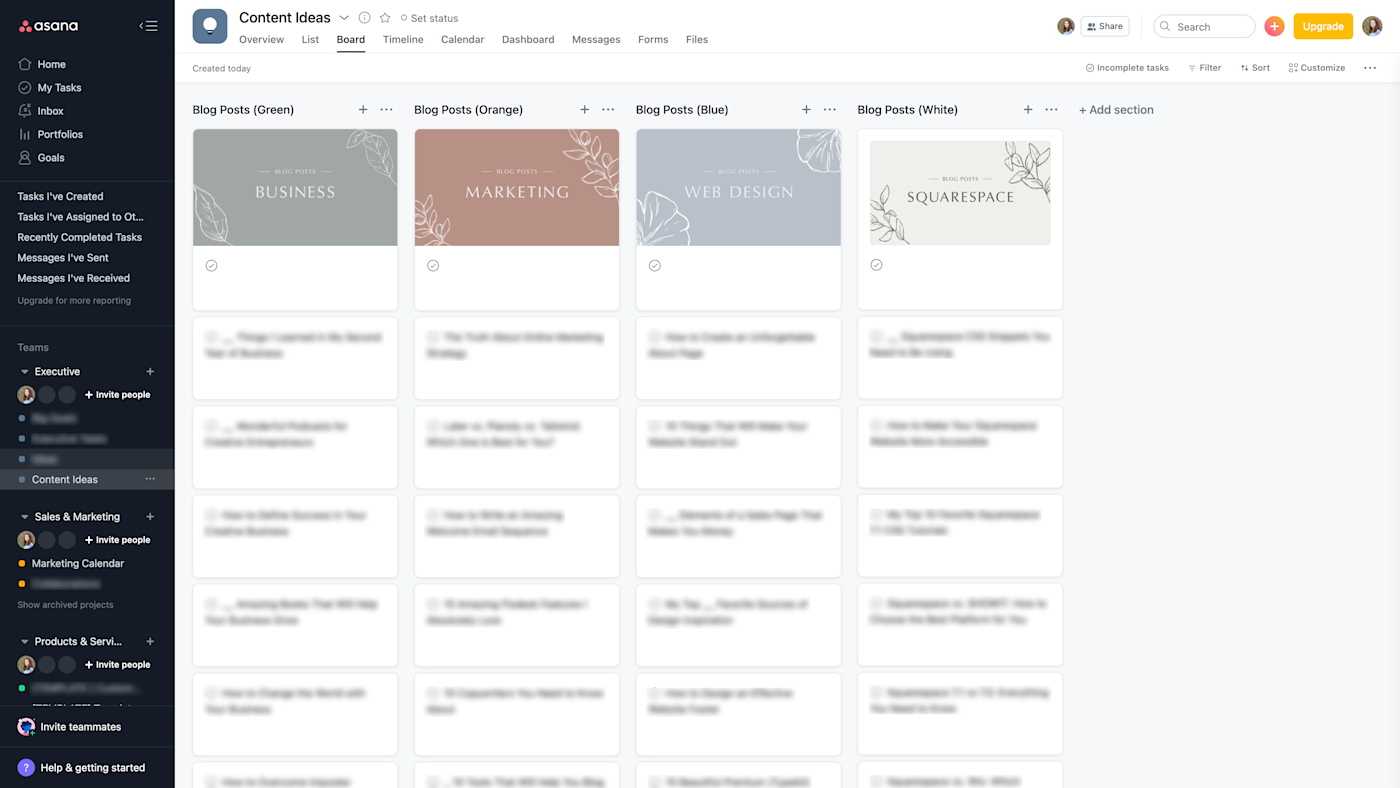The height and width of the screenshot is (788, 1400).
Task: Show project details with the info icon
Action: [364, 18]
